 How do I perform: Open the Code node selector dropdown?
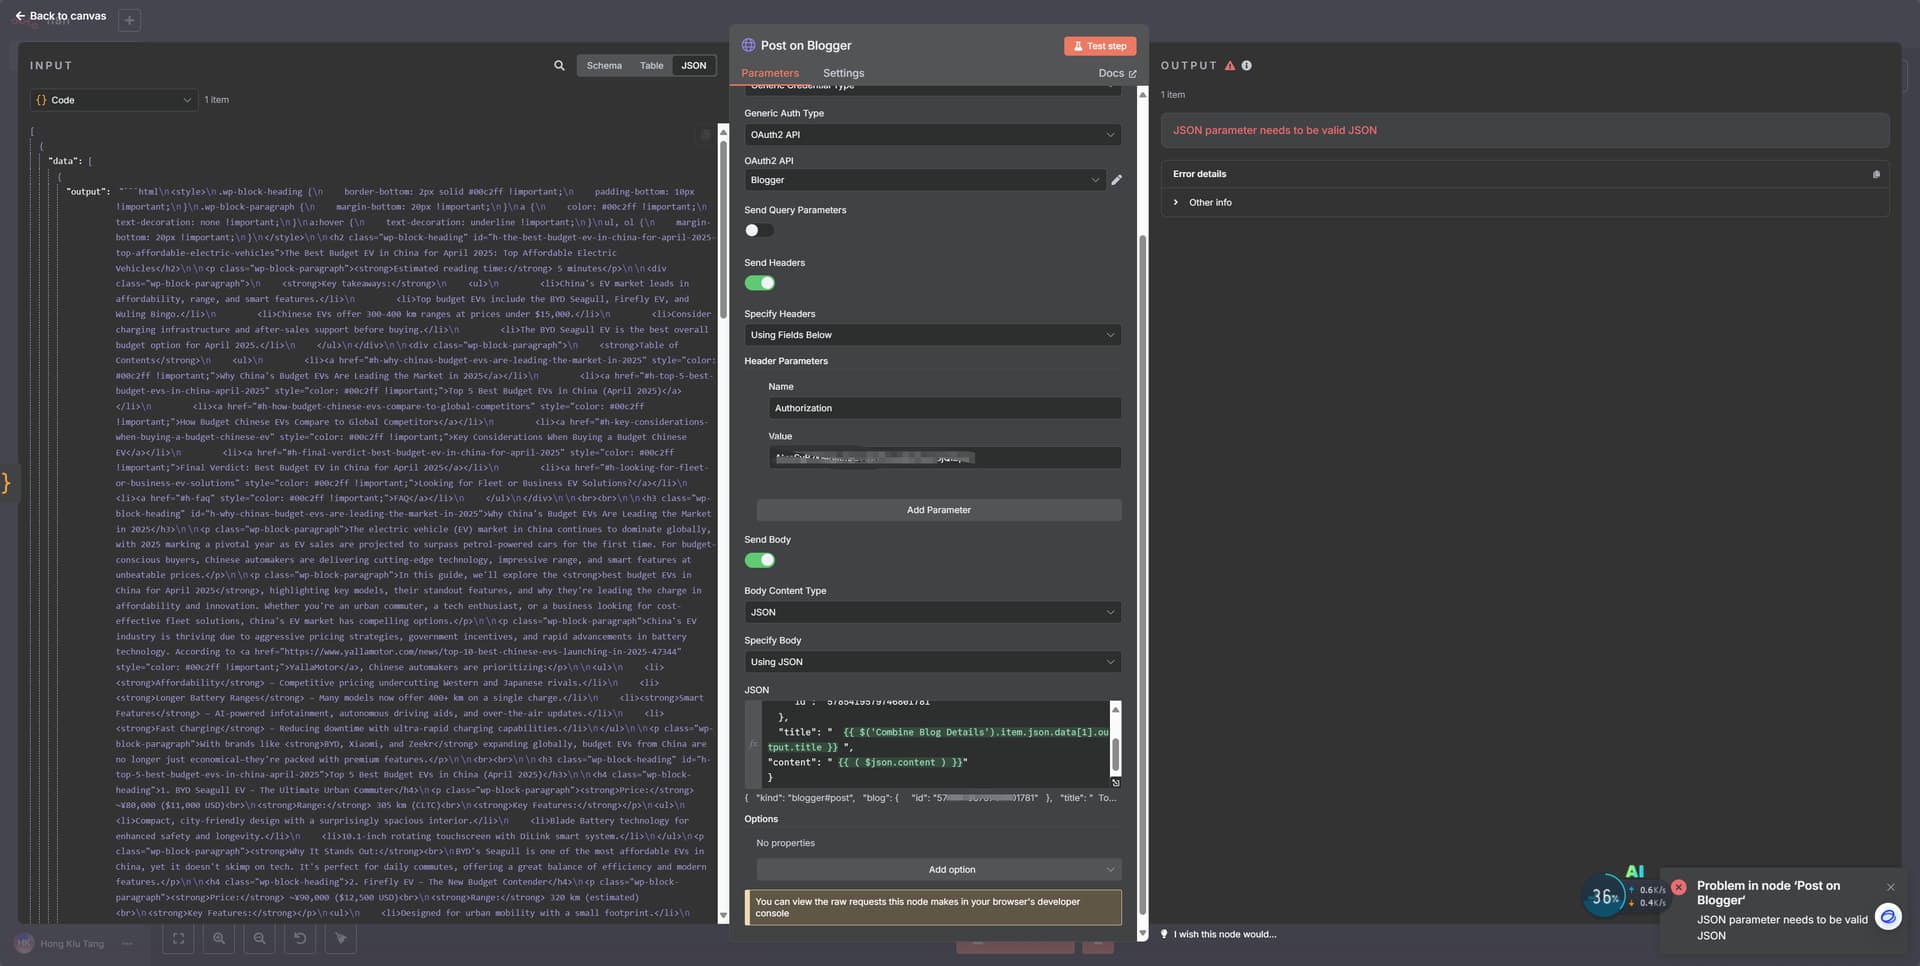click(113, 100)
